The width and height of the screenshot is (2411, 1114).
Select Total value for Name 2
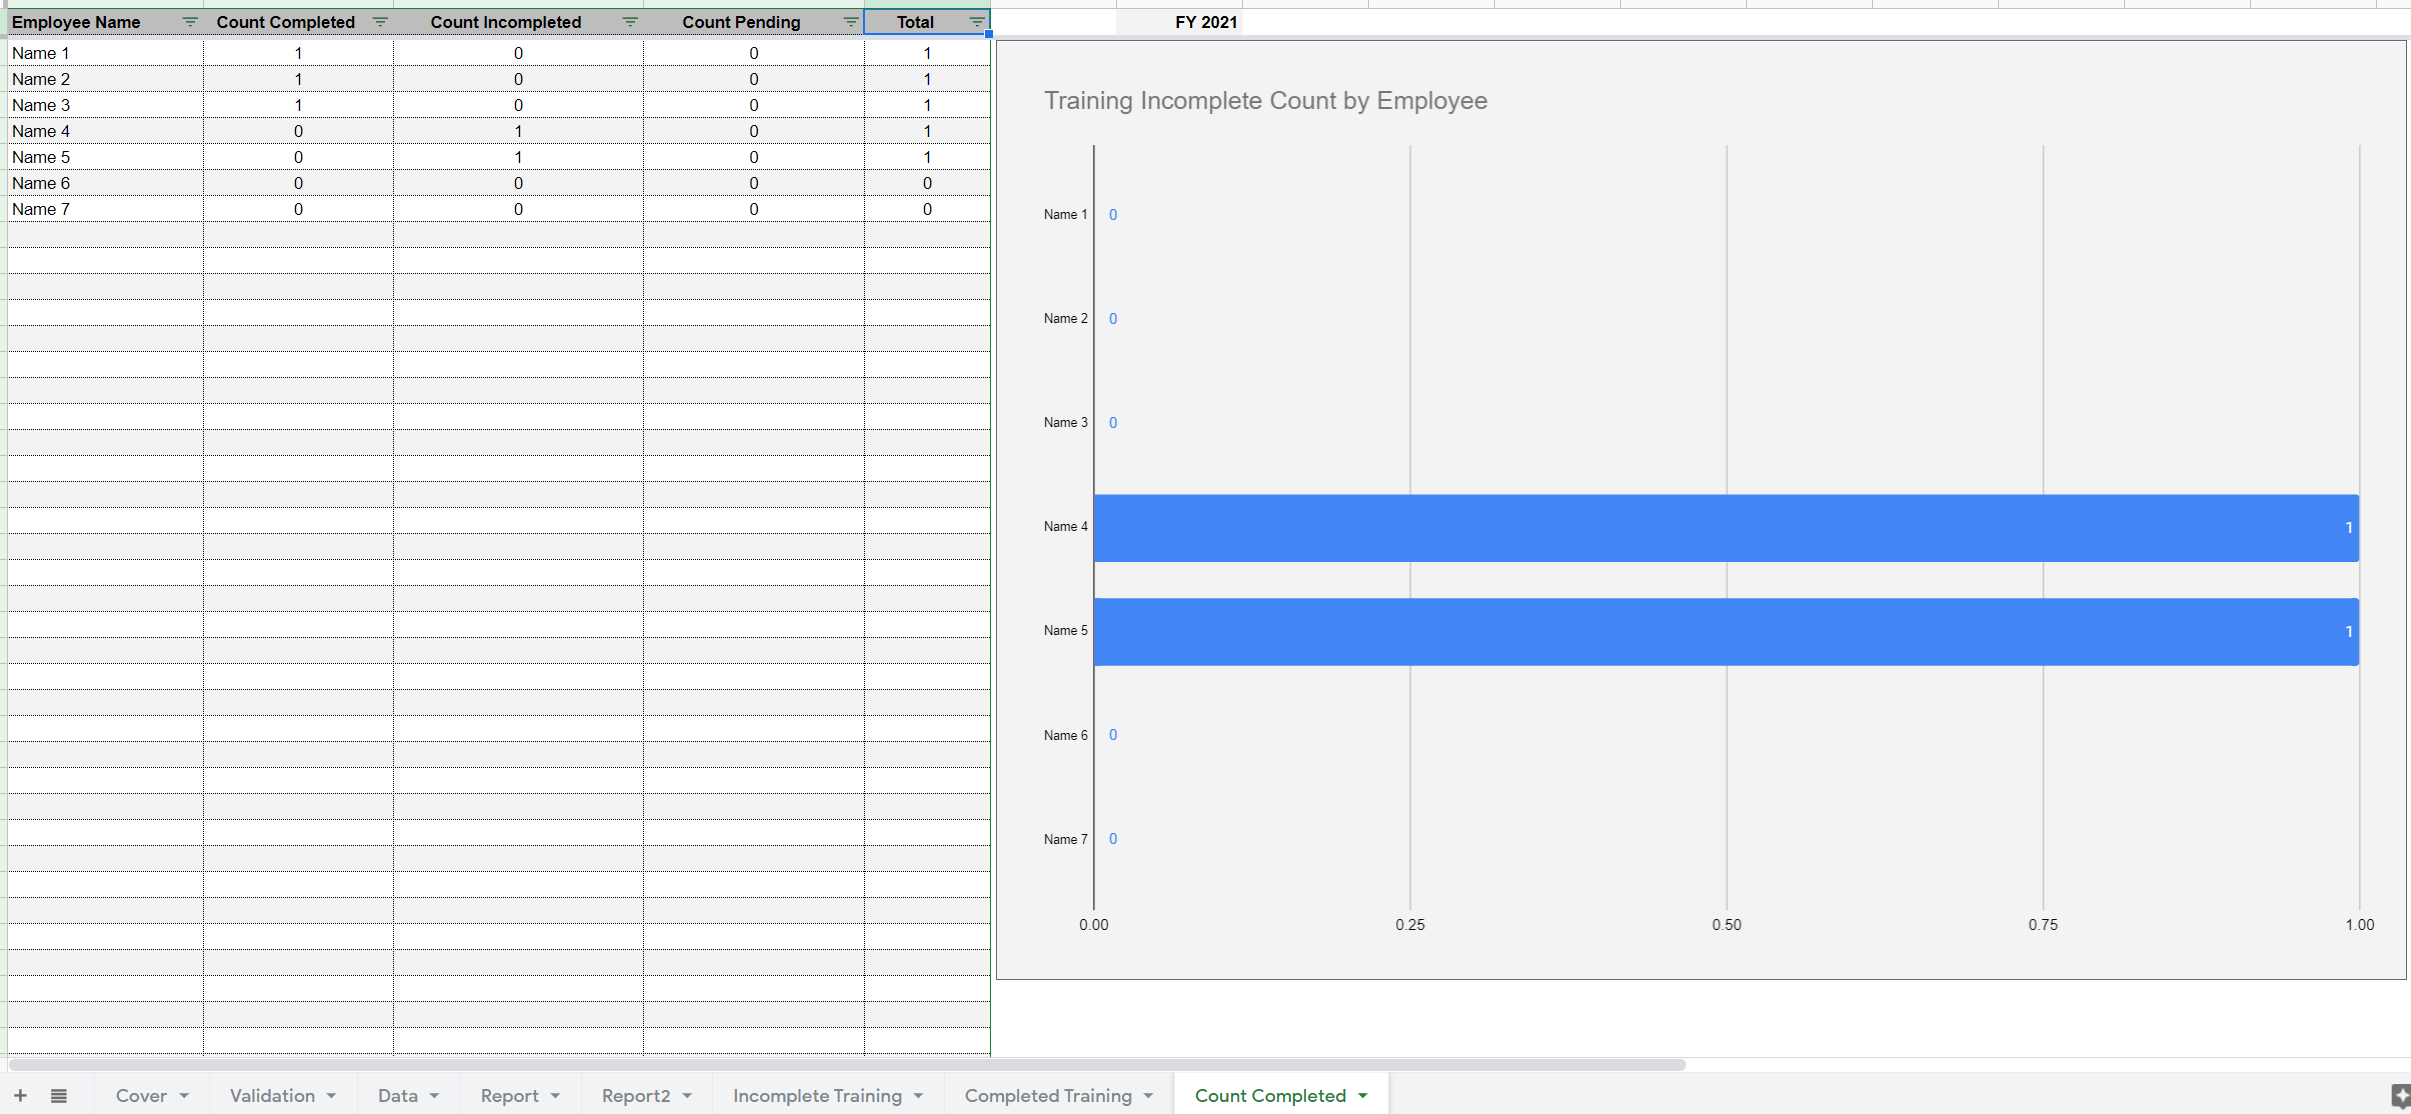point(927,79)
